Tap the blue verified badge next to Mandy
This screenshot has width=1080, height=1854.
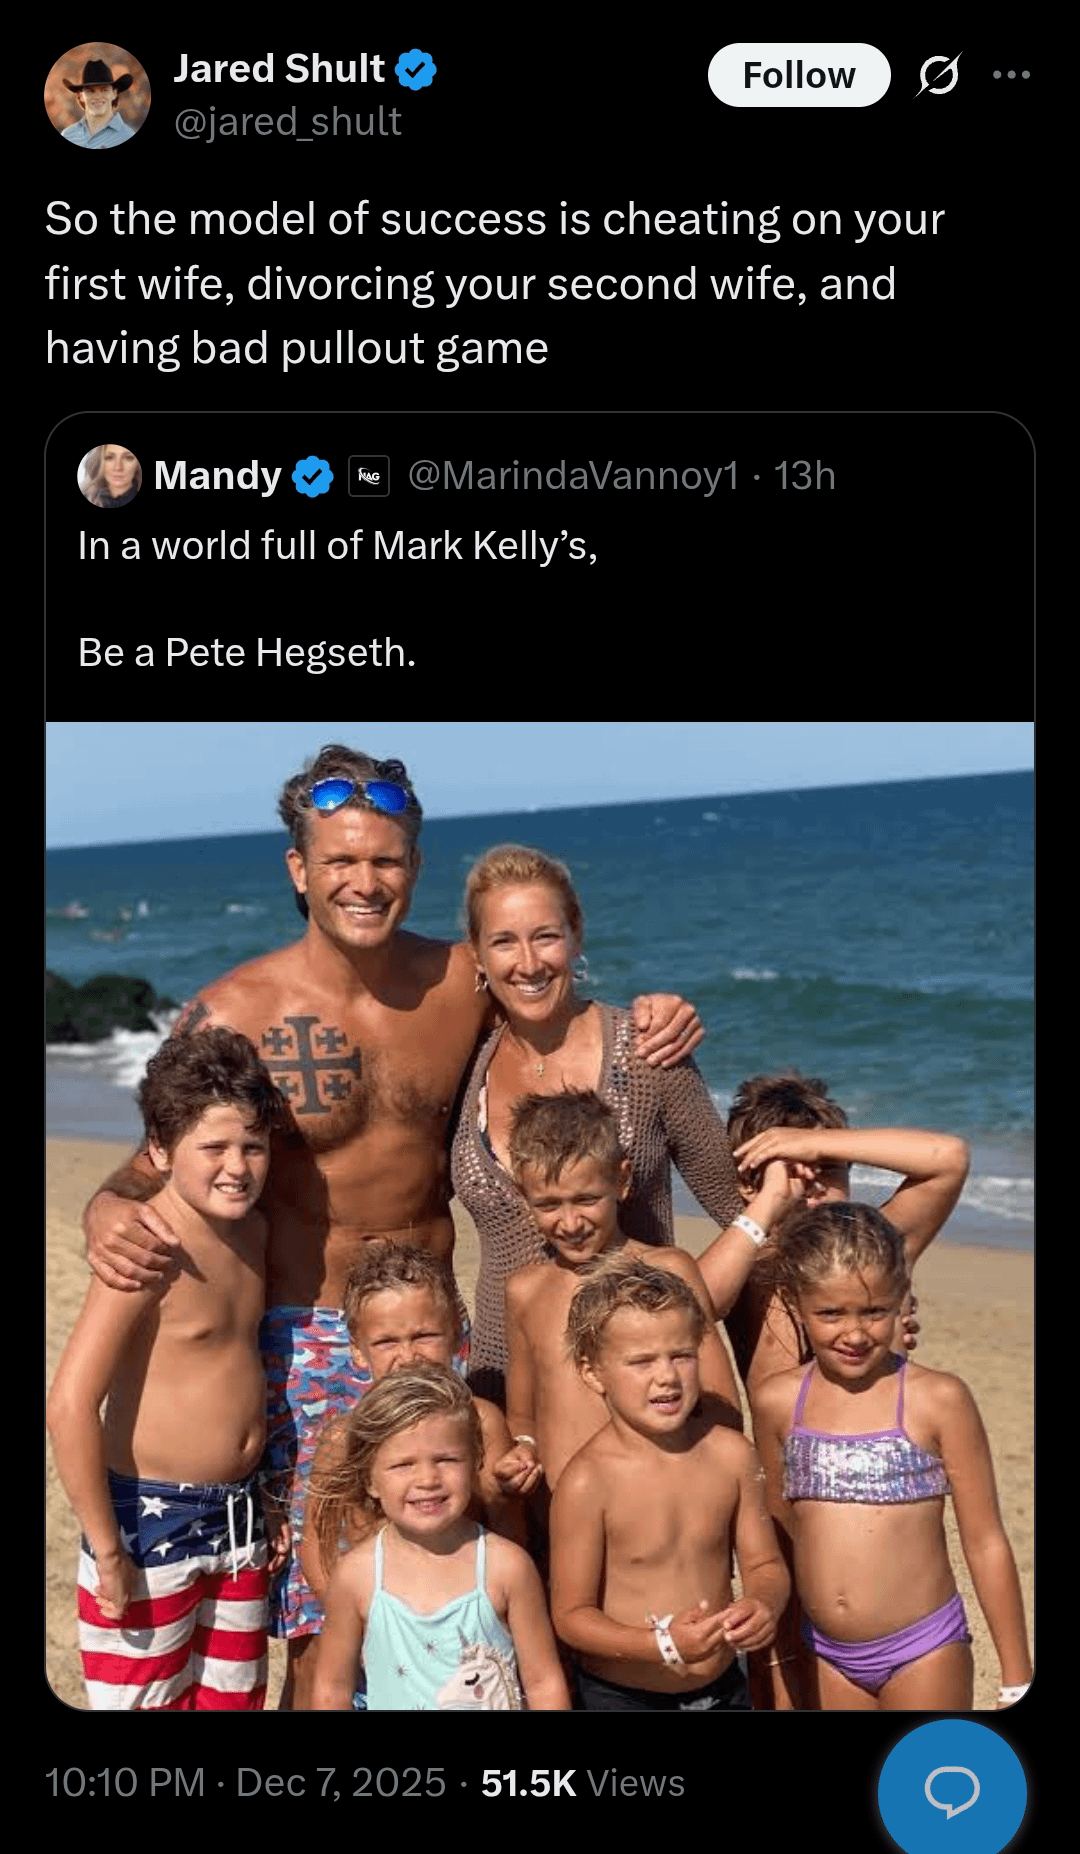pos(313,476)
